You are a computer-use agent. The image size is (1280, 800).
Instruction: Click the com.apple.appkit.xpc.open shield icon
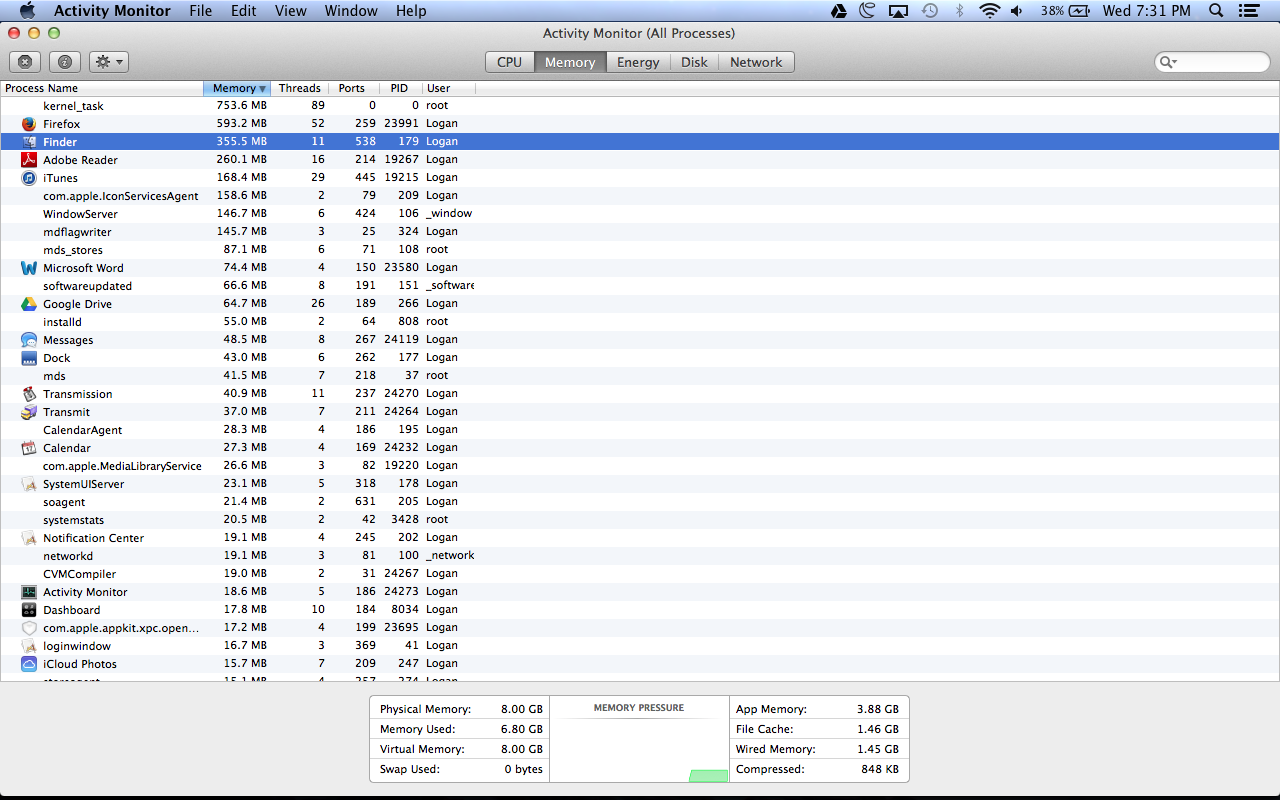coord(29,628)
